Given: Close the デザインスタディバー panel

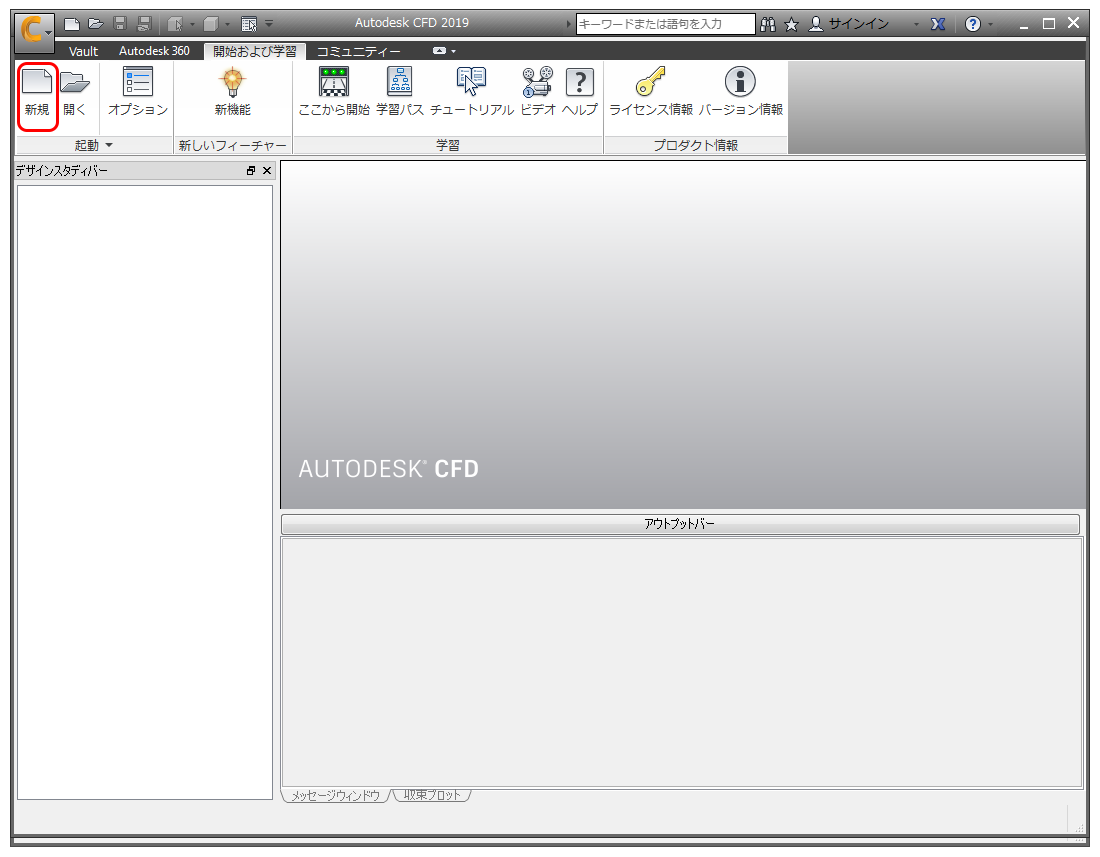Looking at the screenshot, I should click(x=267, y=170).
